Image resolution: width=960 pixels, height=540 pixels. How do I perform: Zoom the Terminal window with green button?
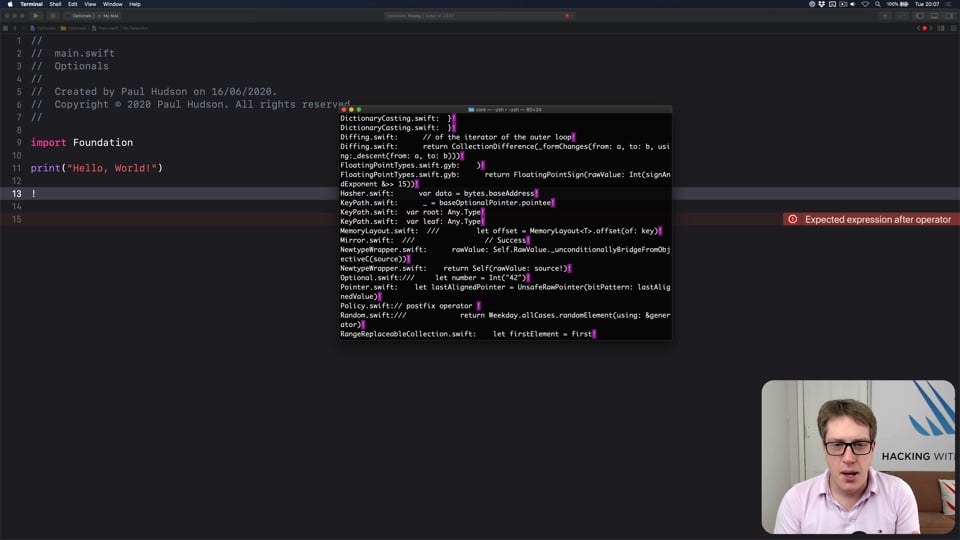pos(359,110)
